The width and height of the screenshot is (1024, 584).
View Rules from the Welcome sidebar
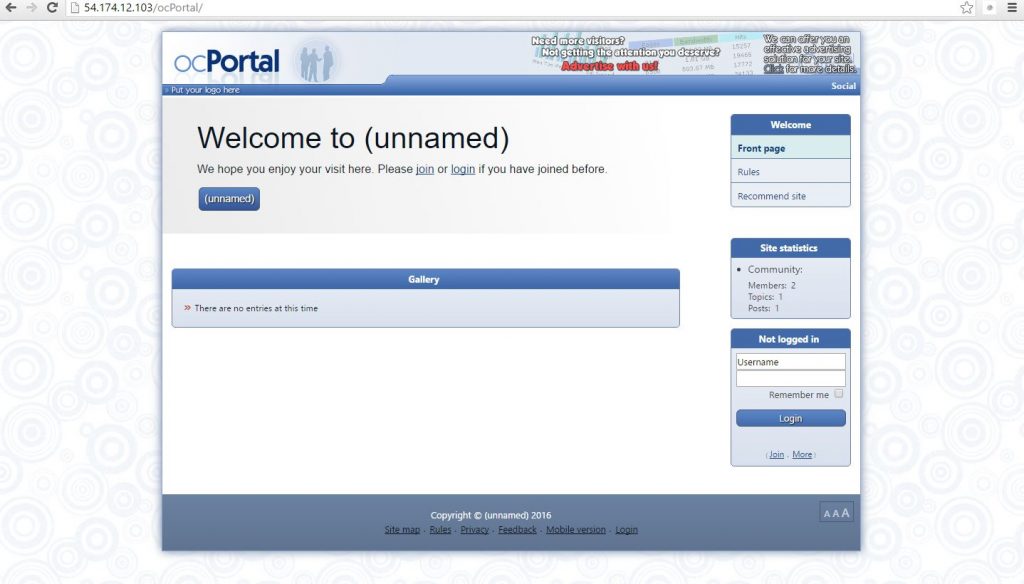(x=749, y=171)
